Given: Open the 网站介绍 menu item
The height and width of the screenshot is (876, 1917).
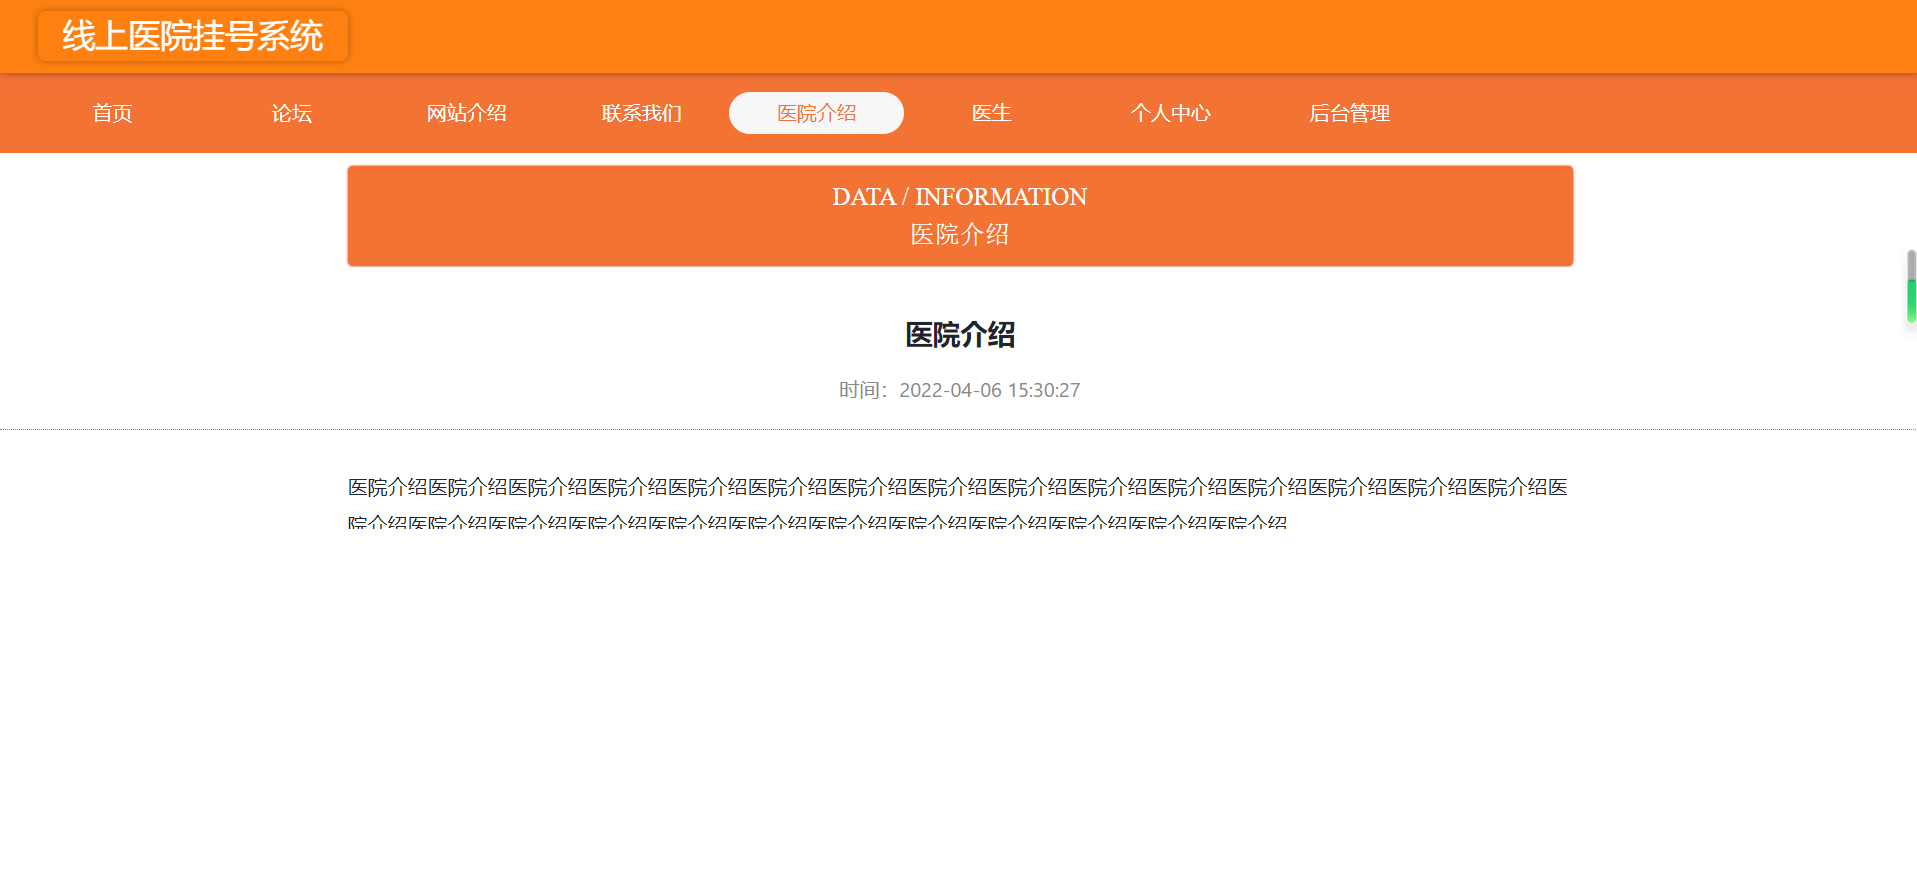Looking at the screenshot, I should (466, 113).
